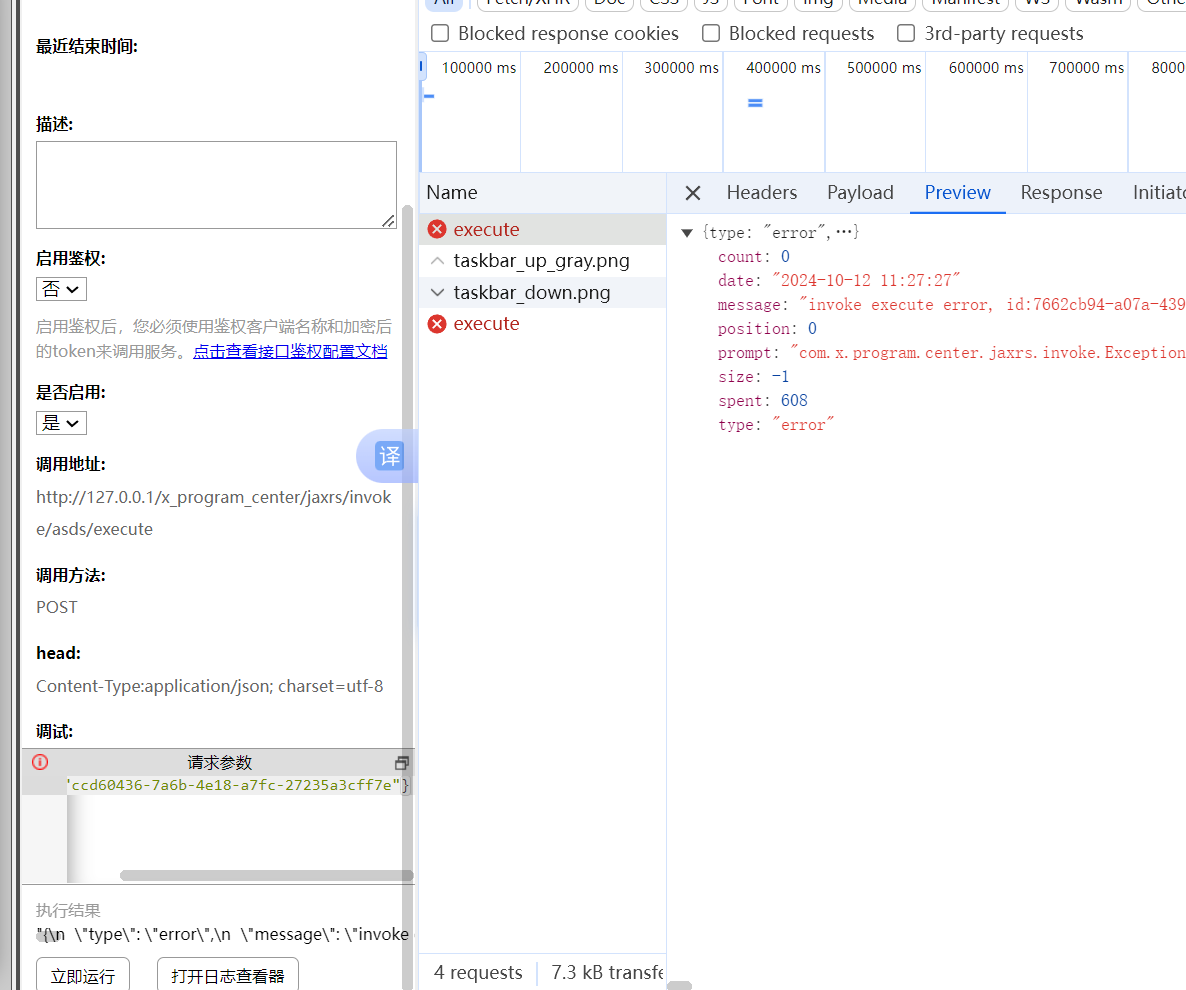Screen dimensions: 1186x990
Task: Click the horizontal scrollbar under request parameters
Action: click(x=266, y=875)
